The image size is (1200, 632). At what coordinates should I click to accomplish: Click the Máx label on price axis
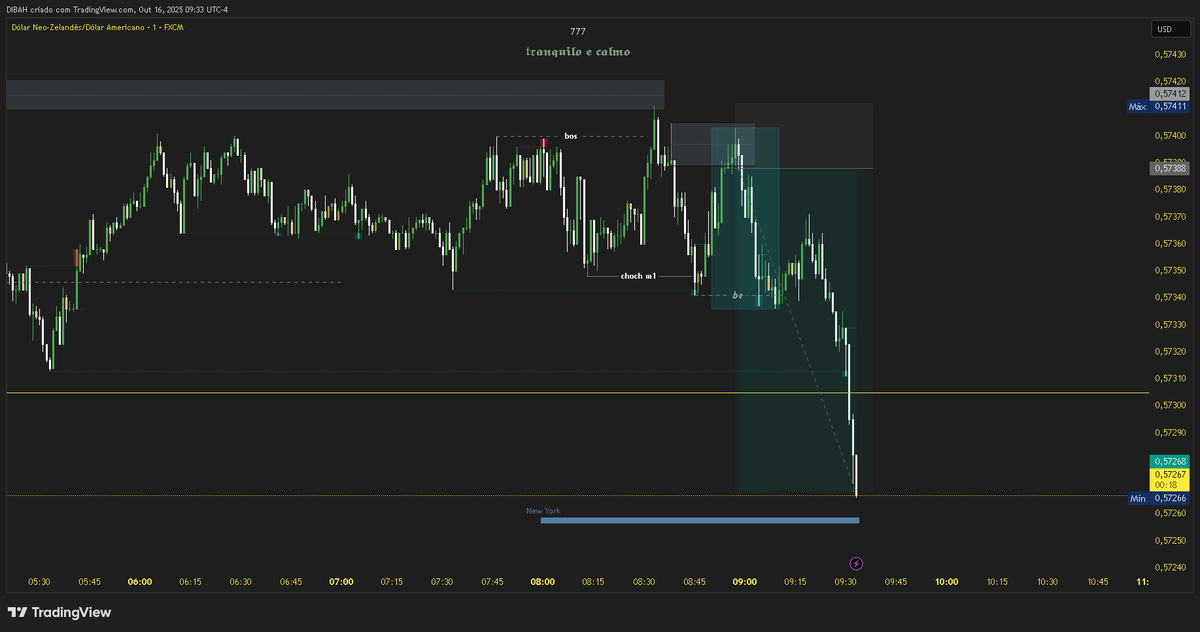[x=1137, y=106]
